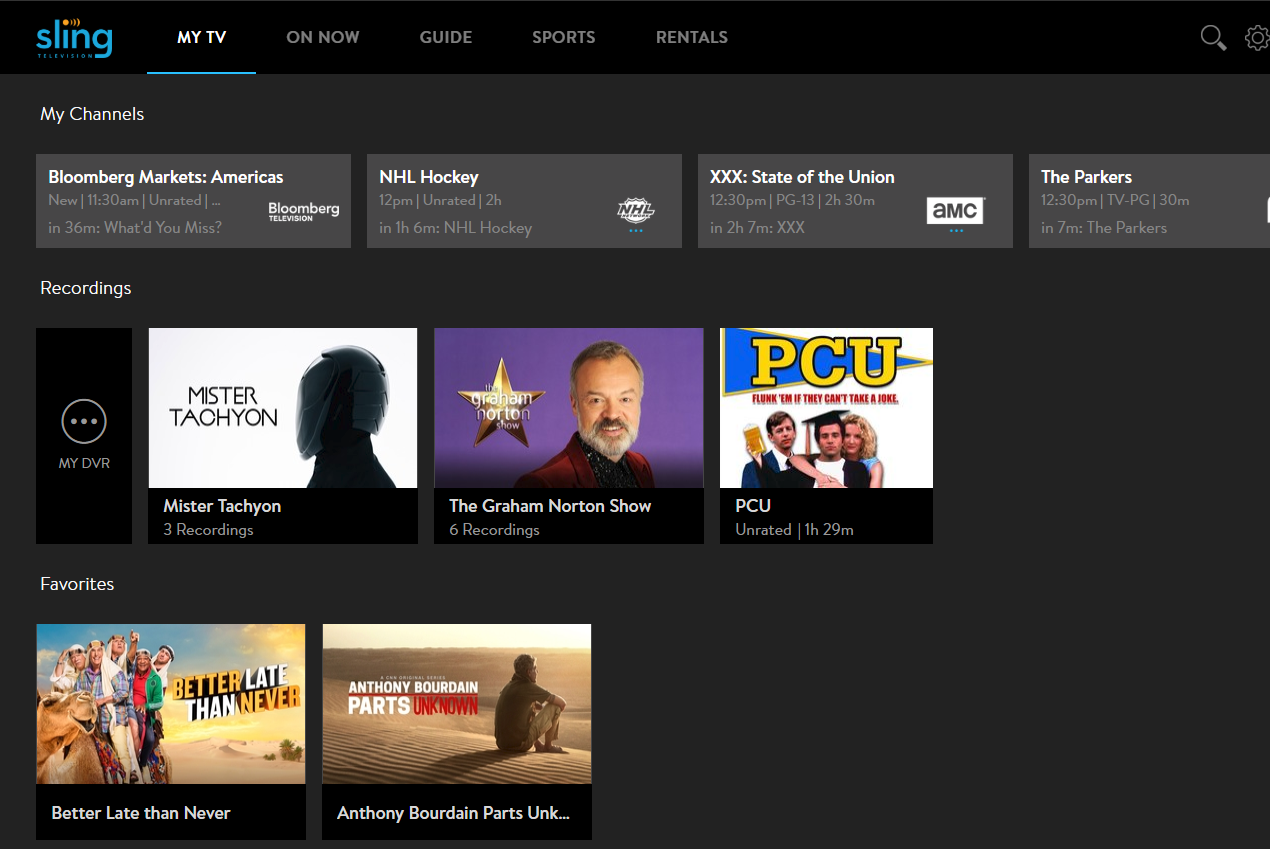This screenshot has width=1270, height=849.
Task: Click the "Anthony Bourdain Parts Unk..." caption
Action: pos(453,813)
